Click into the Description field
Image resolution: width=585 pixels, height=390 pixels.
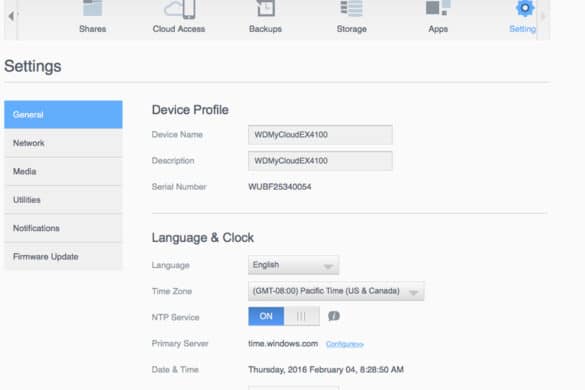click(x=320, y=161)
